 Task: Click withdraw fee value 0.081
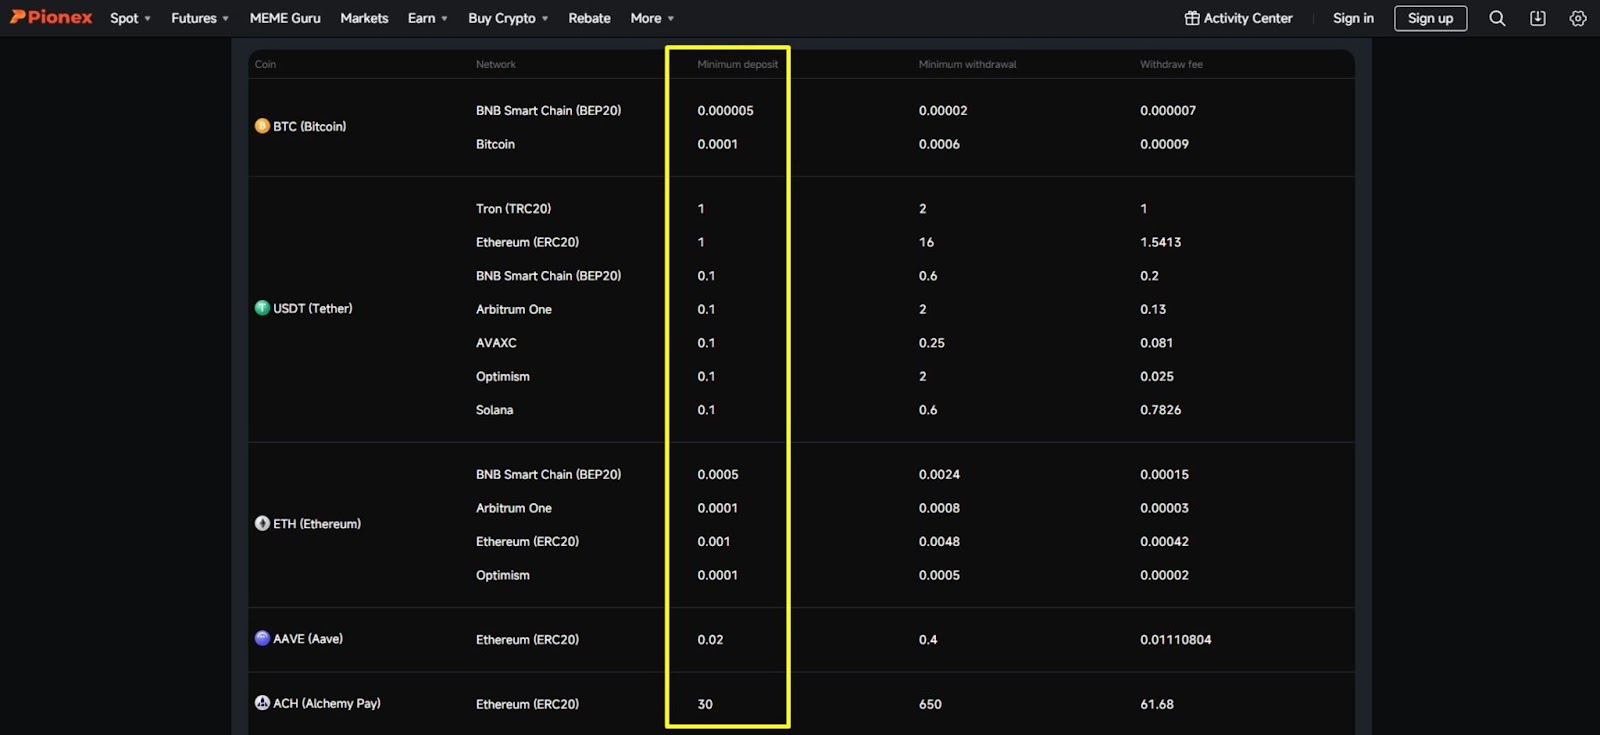click(x=1156, y=342)
